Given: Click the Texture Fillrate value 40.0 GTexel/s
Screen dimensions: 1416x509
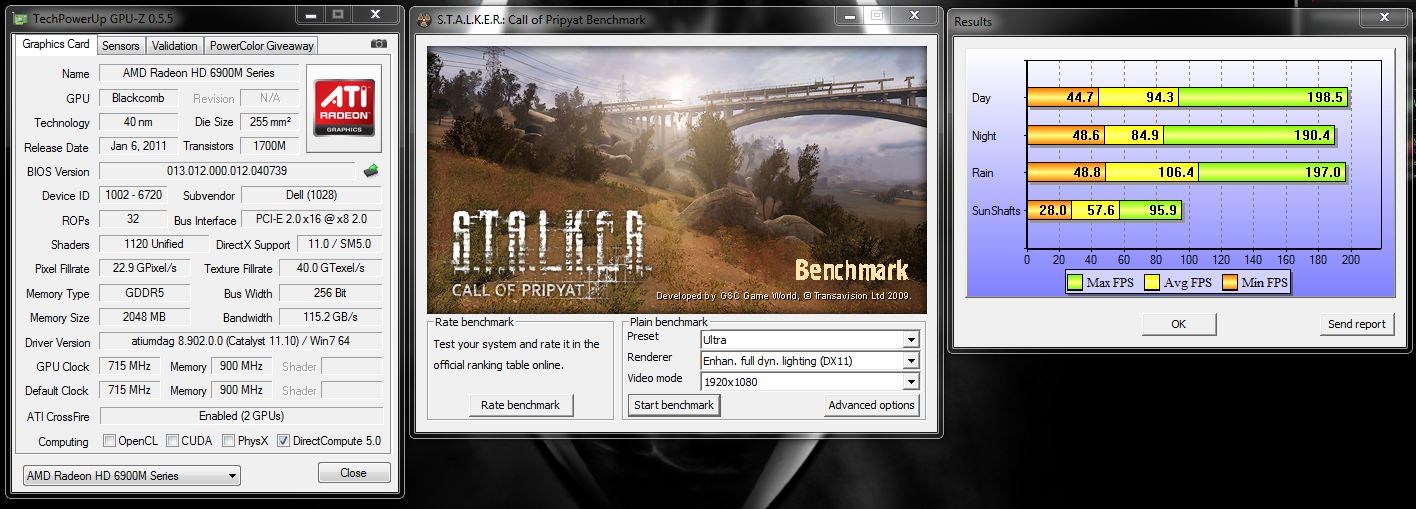Looking at the screenshot, I should (x=330, y=268).
